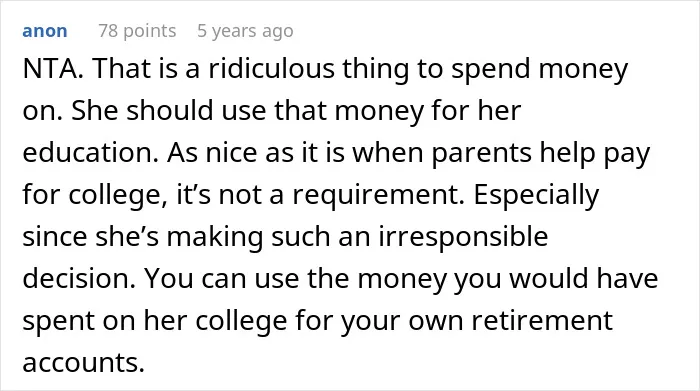This screenshot has width=700, height=391.
Task: Open the anon user profile link
Action: 45,31
